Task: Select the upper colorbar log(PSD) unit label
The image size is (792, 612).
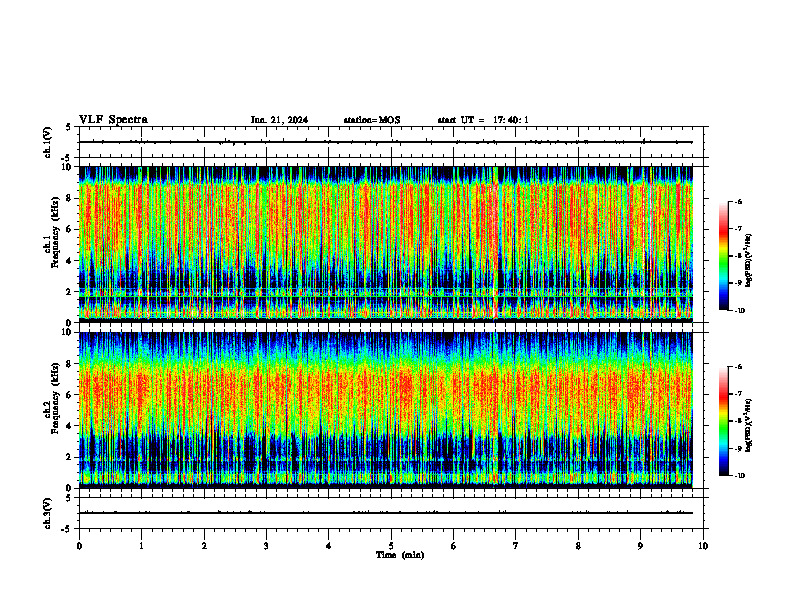Action: [x=749, y=261]
